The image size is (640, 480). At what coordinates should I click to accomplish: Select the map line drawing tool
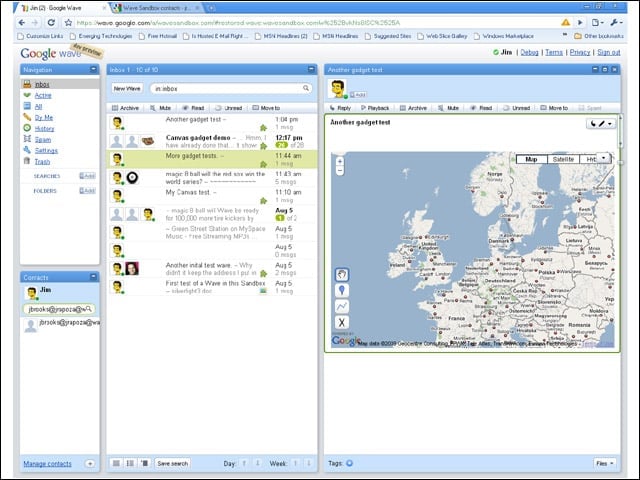(x=342, y=306)
